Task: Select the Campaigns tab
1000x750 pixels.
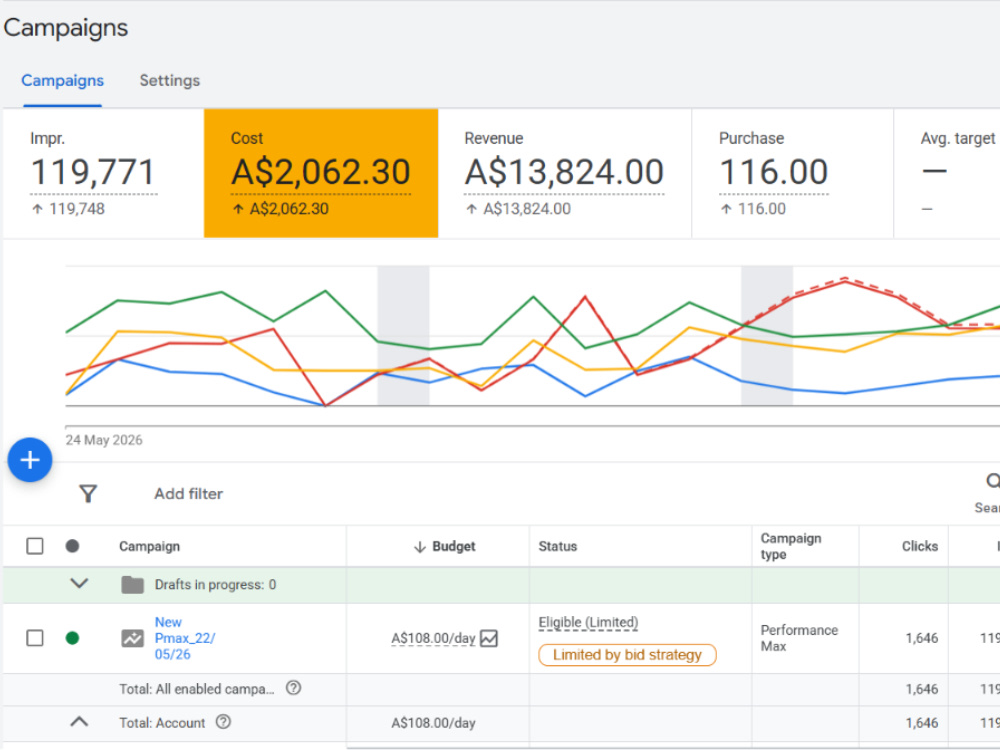Action: [x=62, y=81]
